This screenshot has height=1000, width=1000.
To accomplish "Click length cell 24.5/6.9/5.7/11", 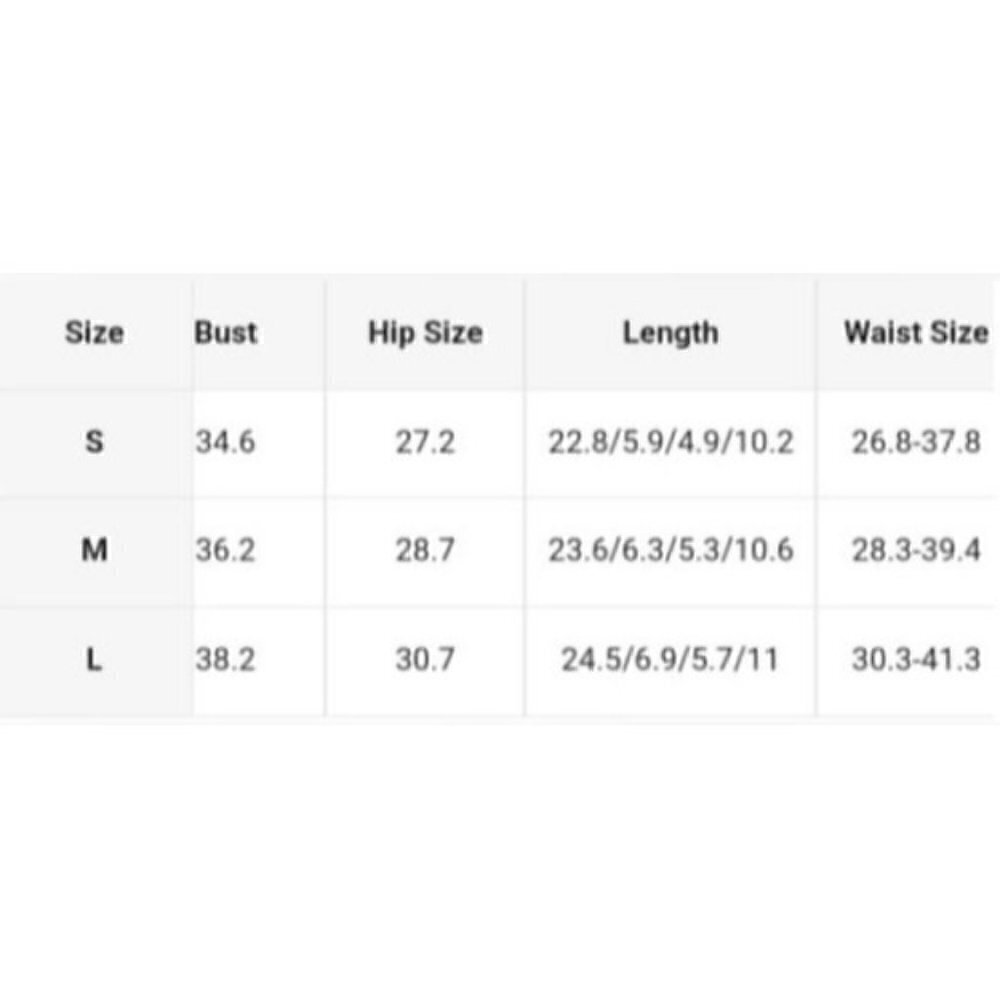I will [669, 660].
